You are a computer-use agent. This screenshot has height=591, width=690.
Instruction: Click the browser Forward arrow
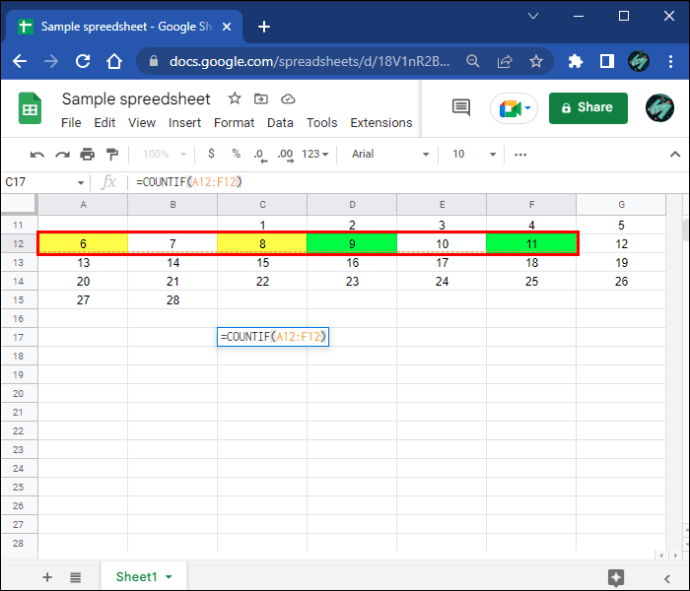51,61
